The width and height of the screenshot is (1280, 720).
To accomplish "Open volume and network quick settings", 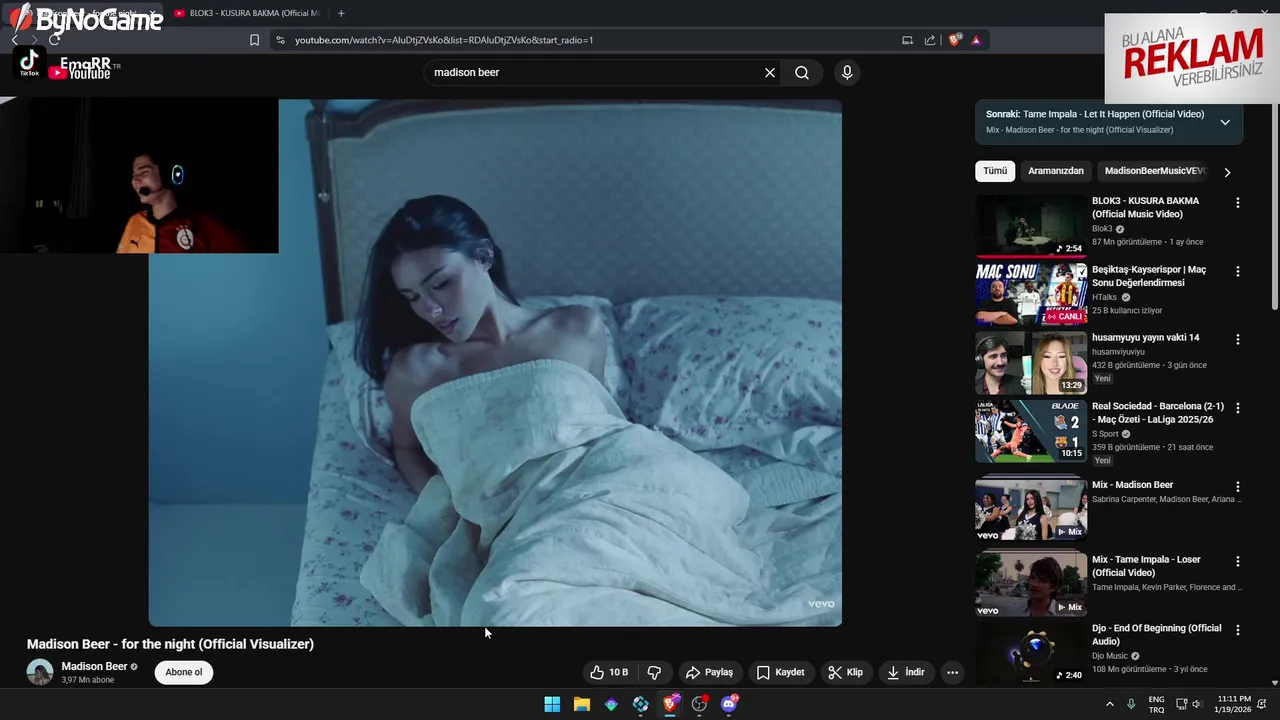I will 1190,704.
